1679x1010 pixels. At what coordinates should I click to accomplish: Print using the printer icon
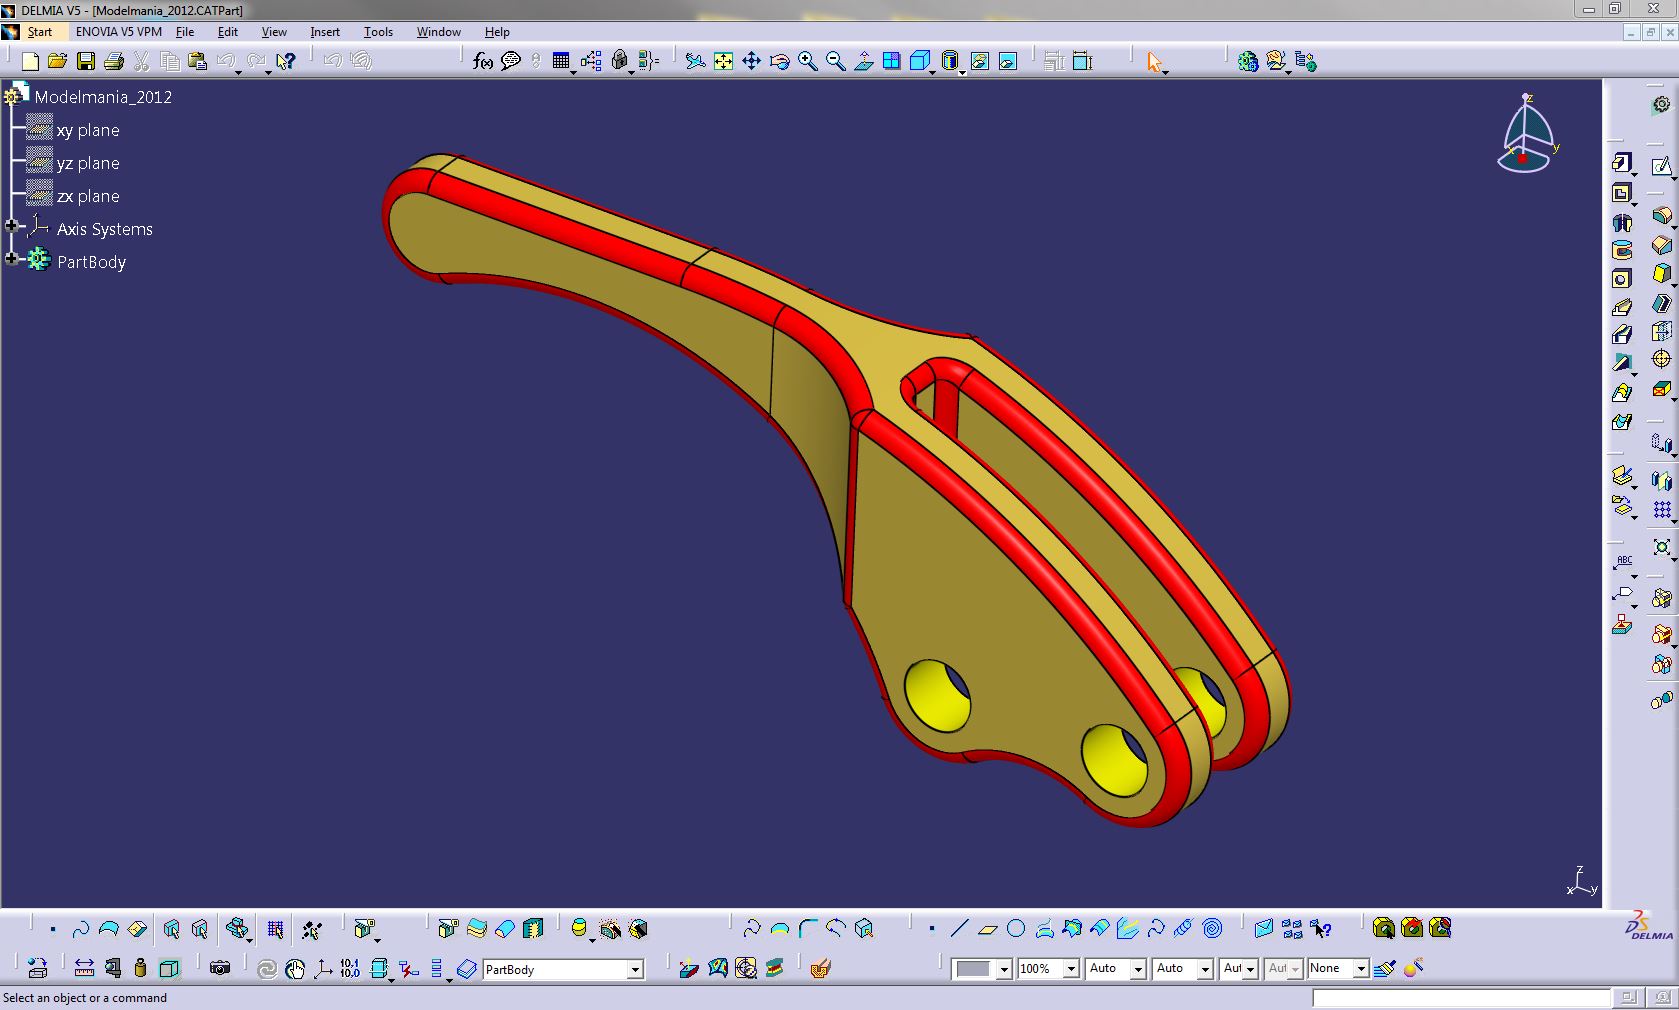coord(113,62)
